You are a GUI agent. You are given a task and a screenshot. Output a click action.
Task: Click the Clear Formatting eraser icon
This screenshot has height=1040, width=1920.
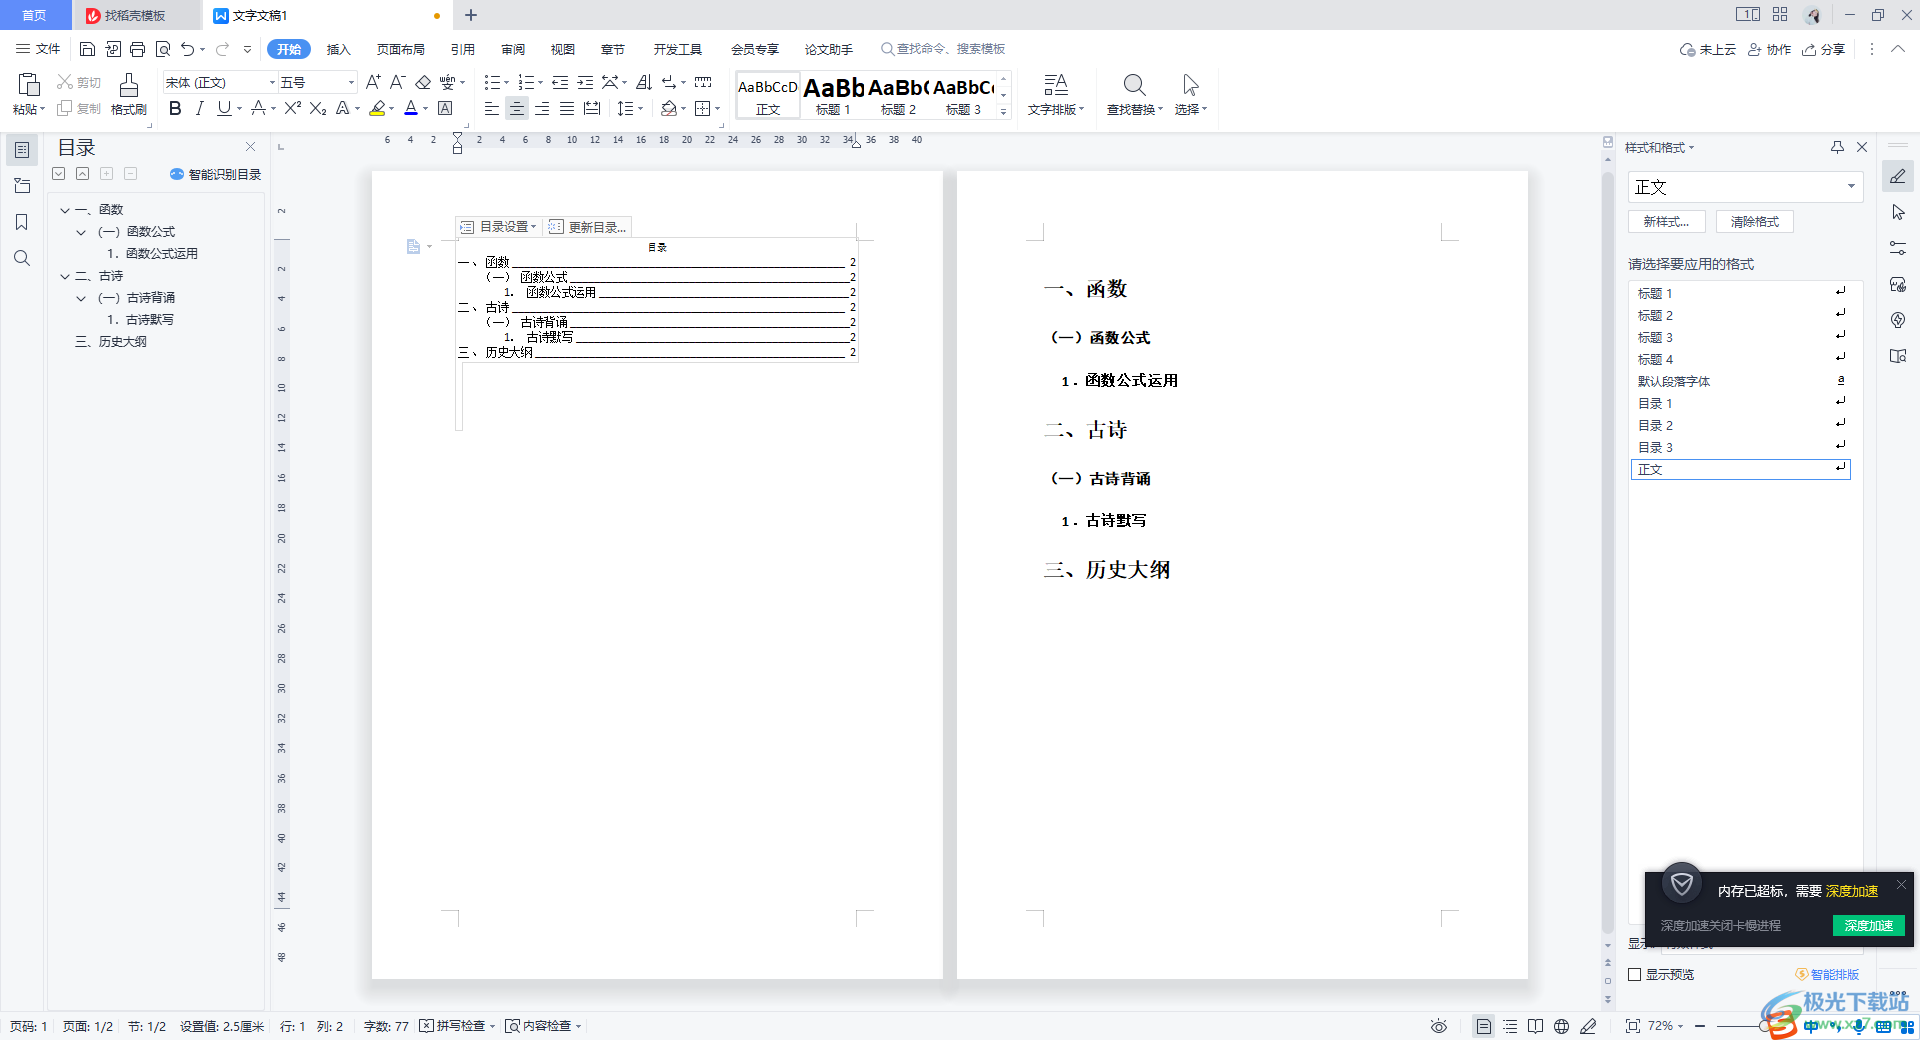[423, 82]
